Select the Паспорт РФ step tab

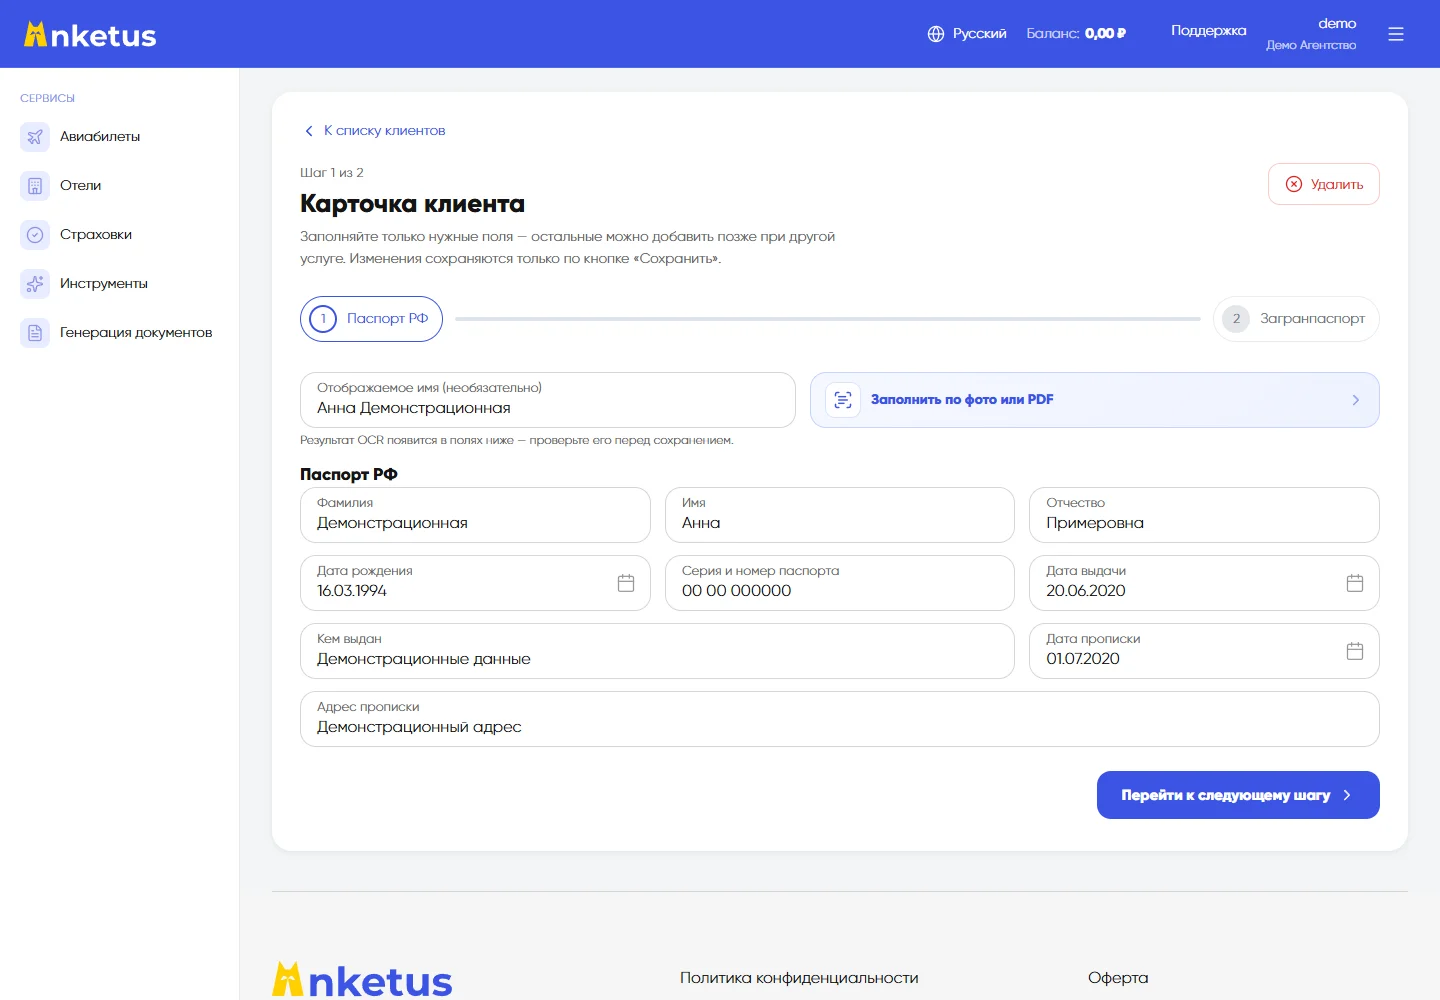(x=371, y=319)
